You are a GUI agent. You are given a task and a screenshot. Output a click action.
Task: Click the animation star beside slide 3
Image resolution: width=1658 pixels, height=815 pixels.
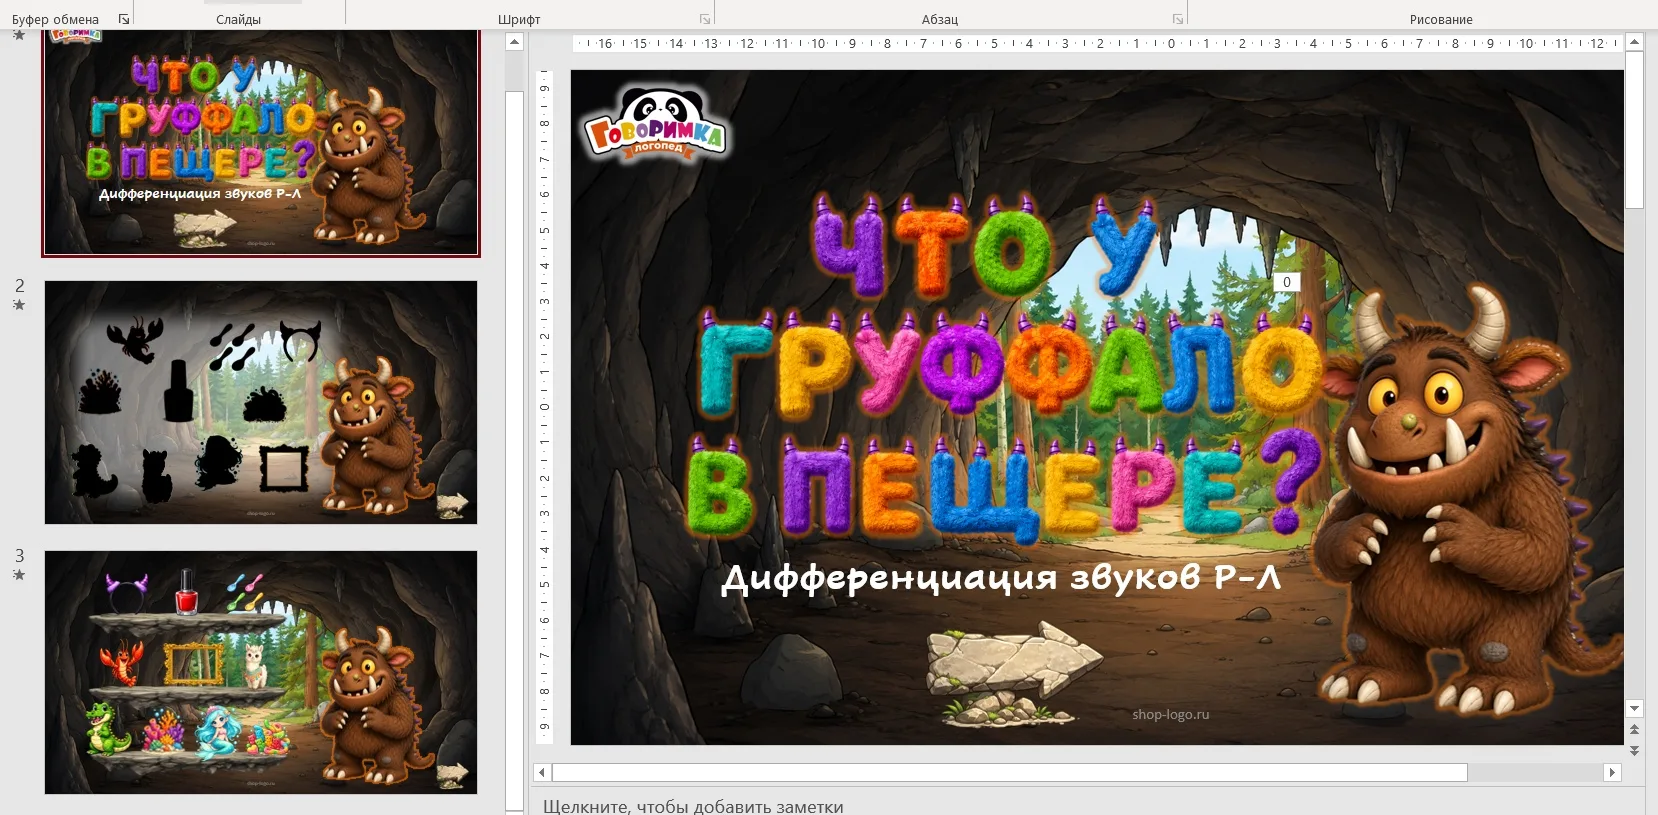point(19,575)
